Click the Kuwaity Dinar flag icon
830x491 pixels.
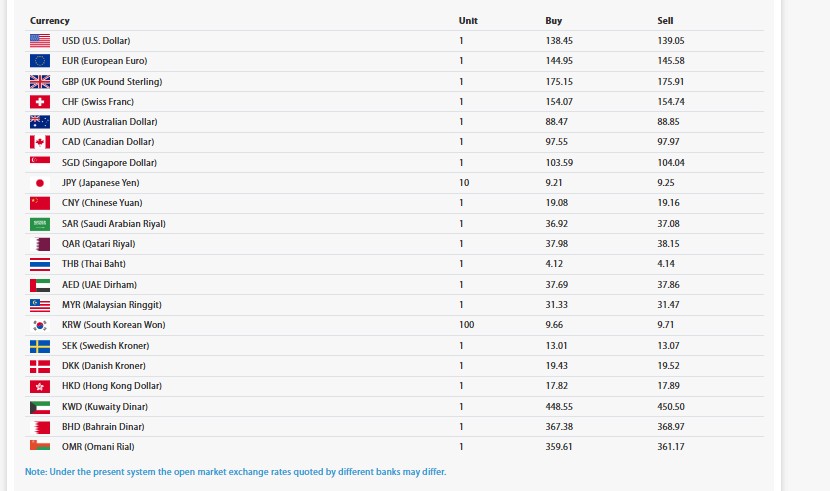pos(40,406)
